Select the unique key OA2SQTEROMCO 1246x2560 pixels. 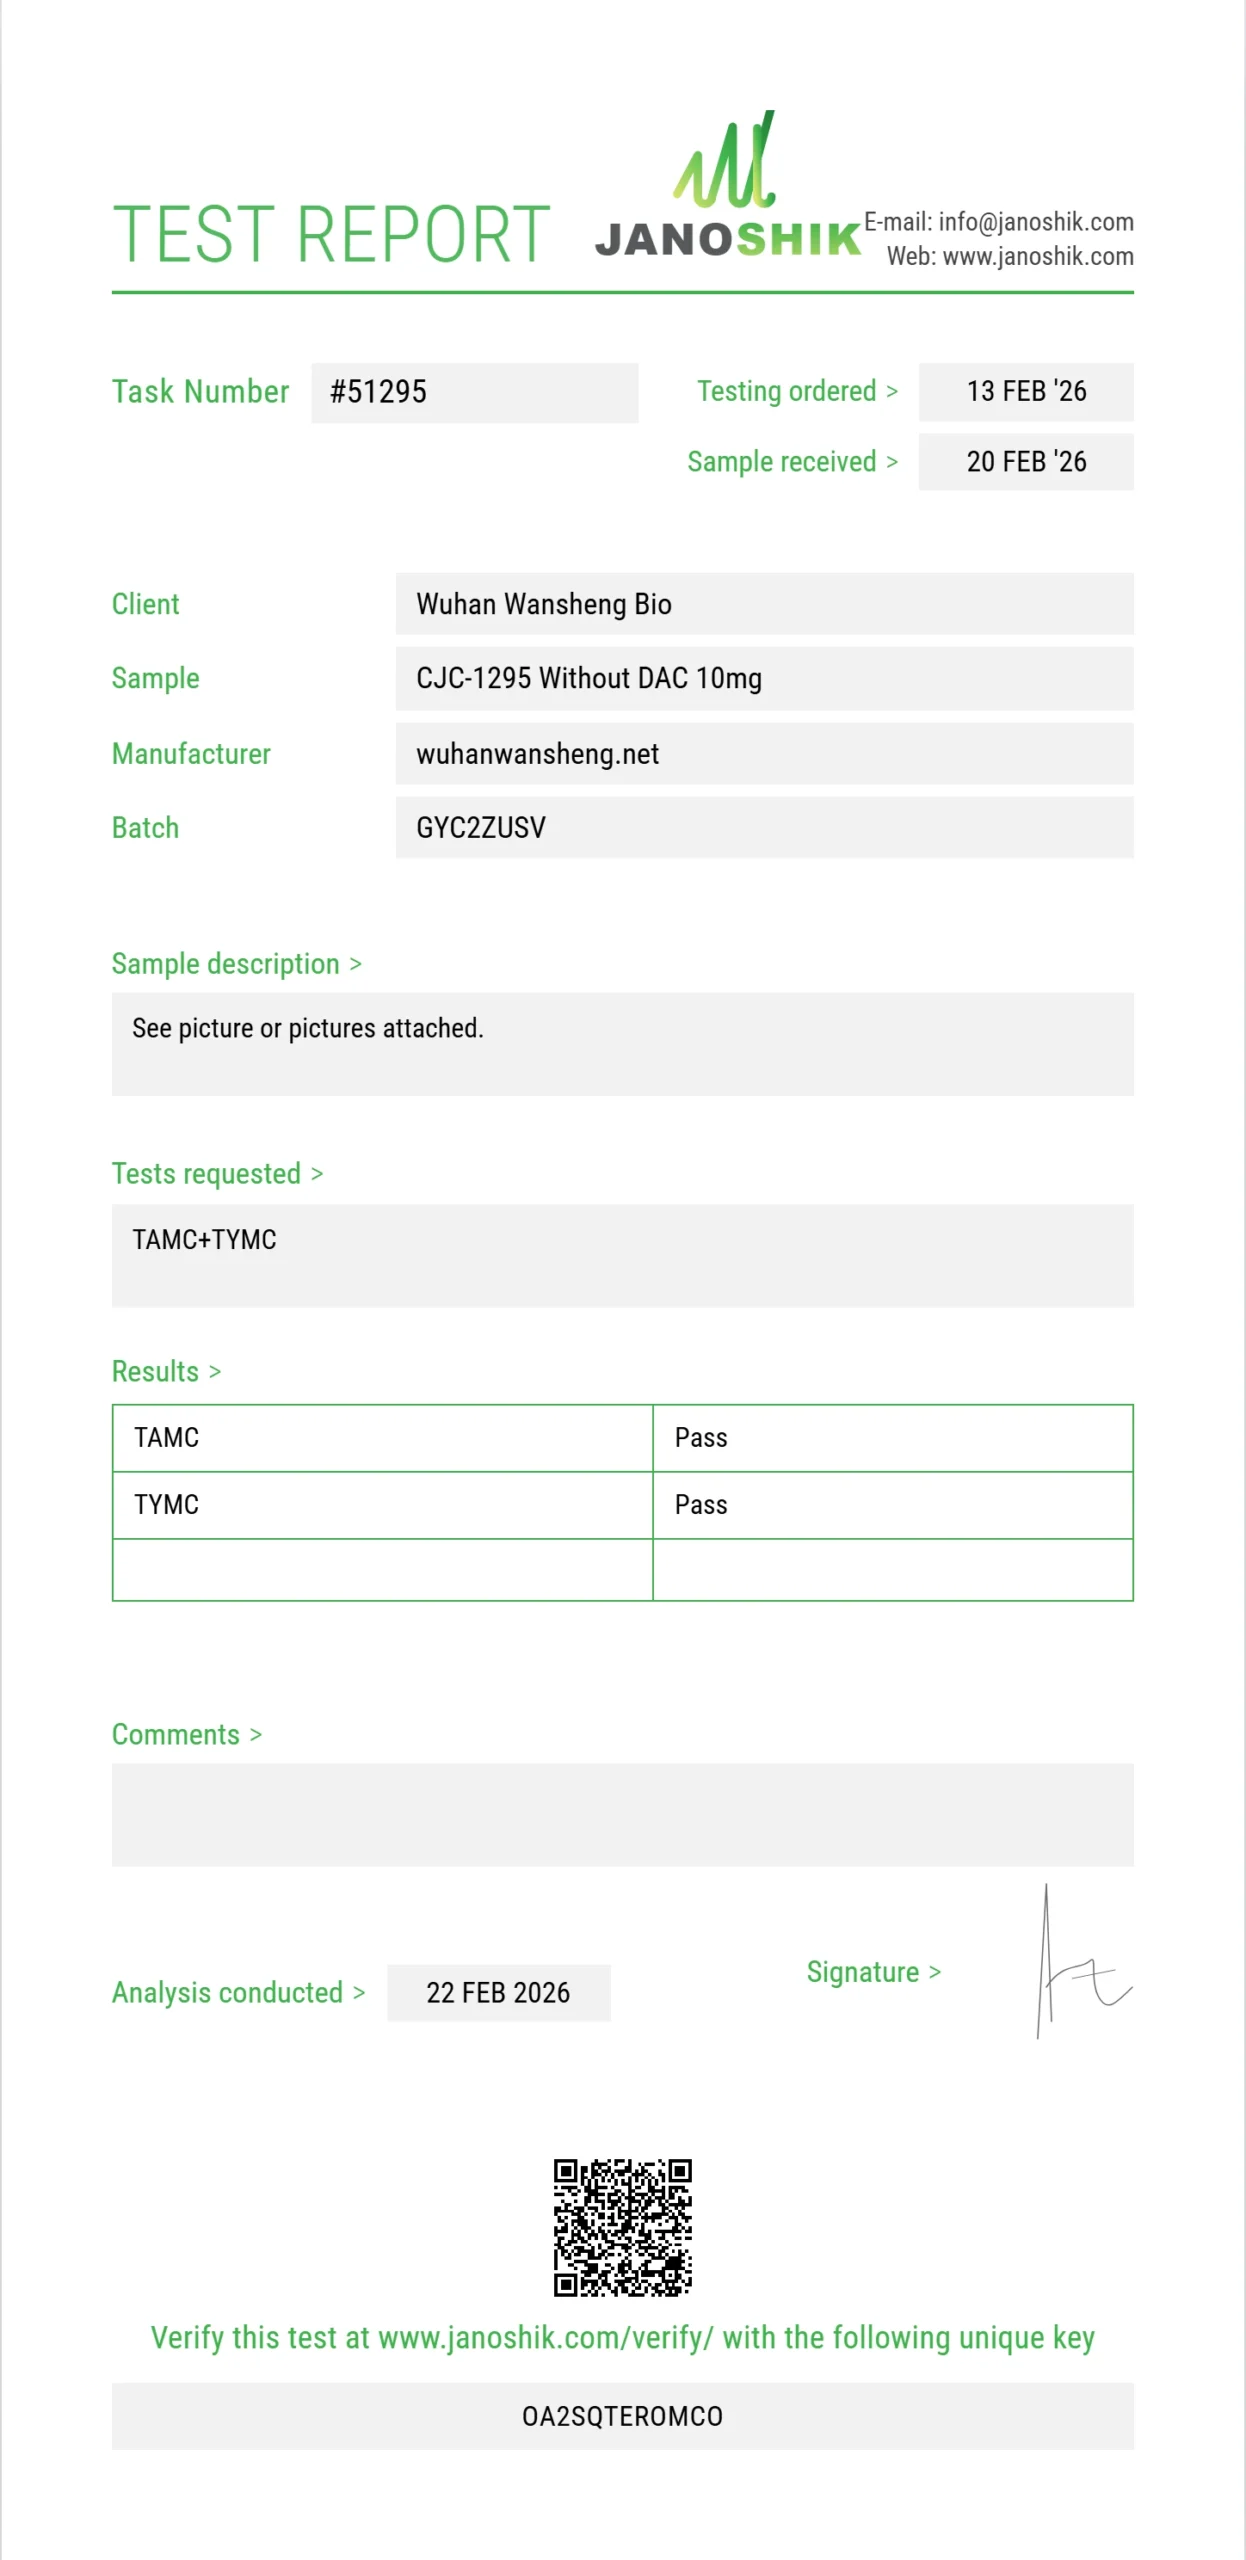(x=622, y=2416)
